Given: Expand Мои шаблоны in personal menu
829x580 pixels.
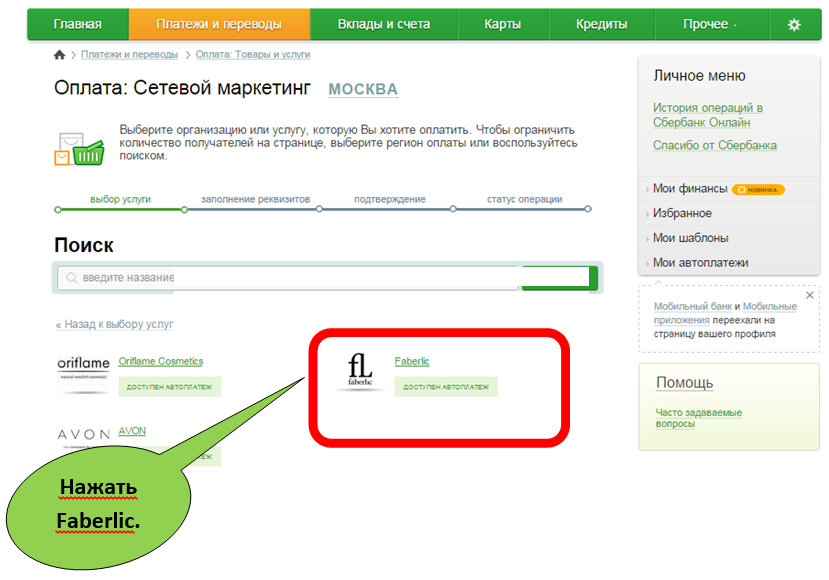Looking at the screenshot, I should (690, 238).
